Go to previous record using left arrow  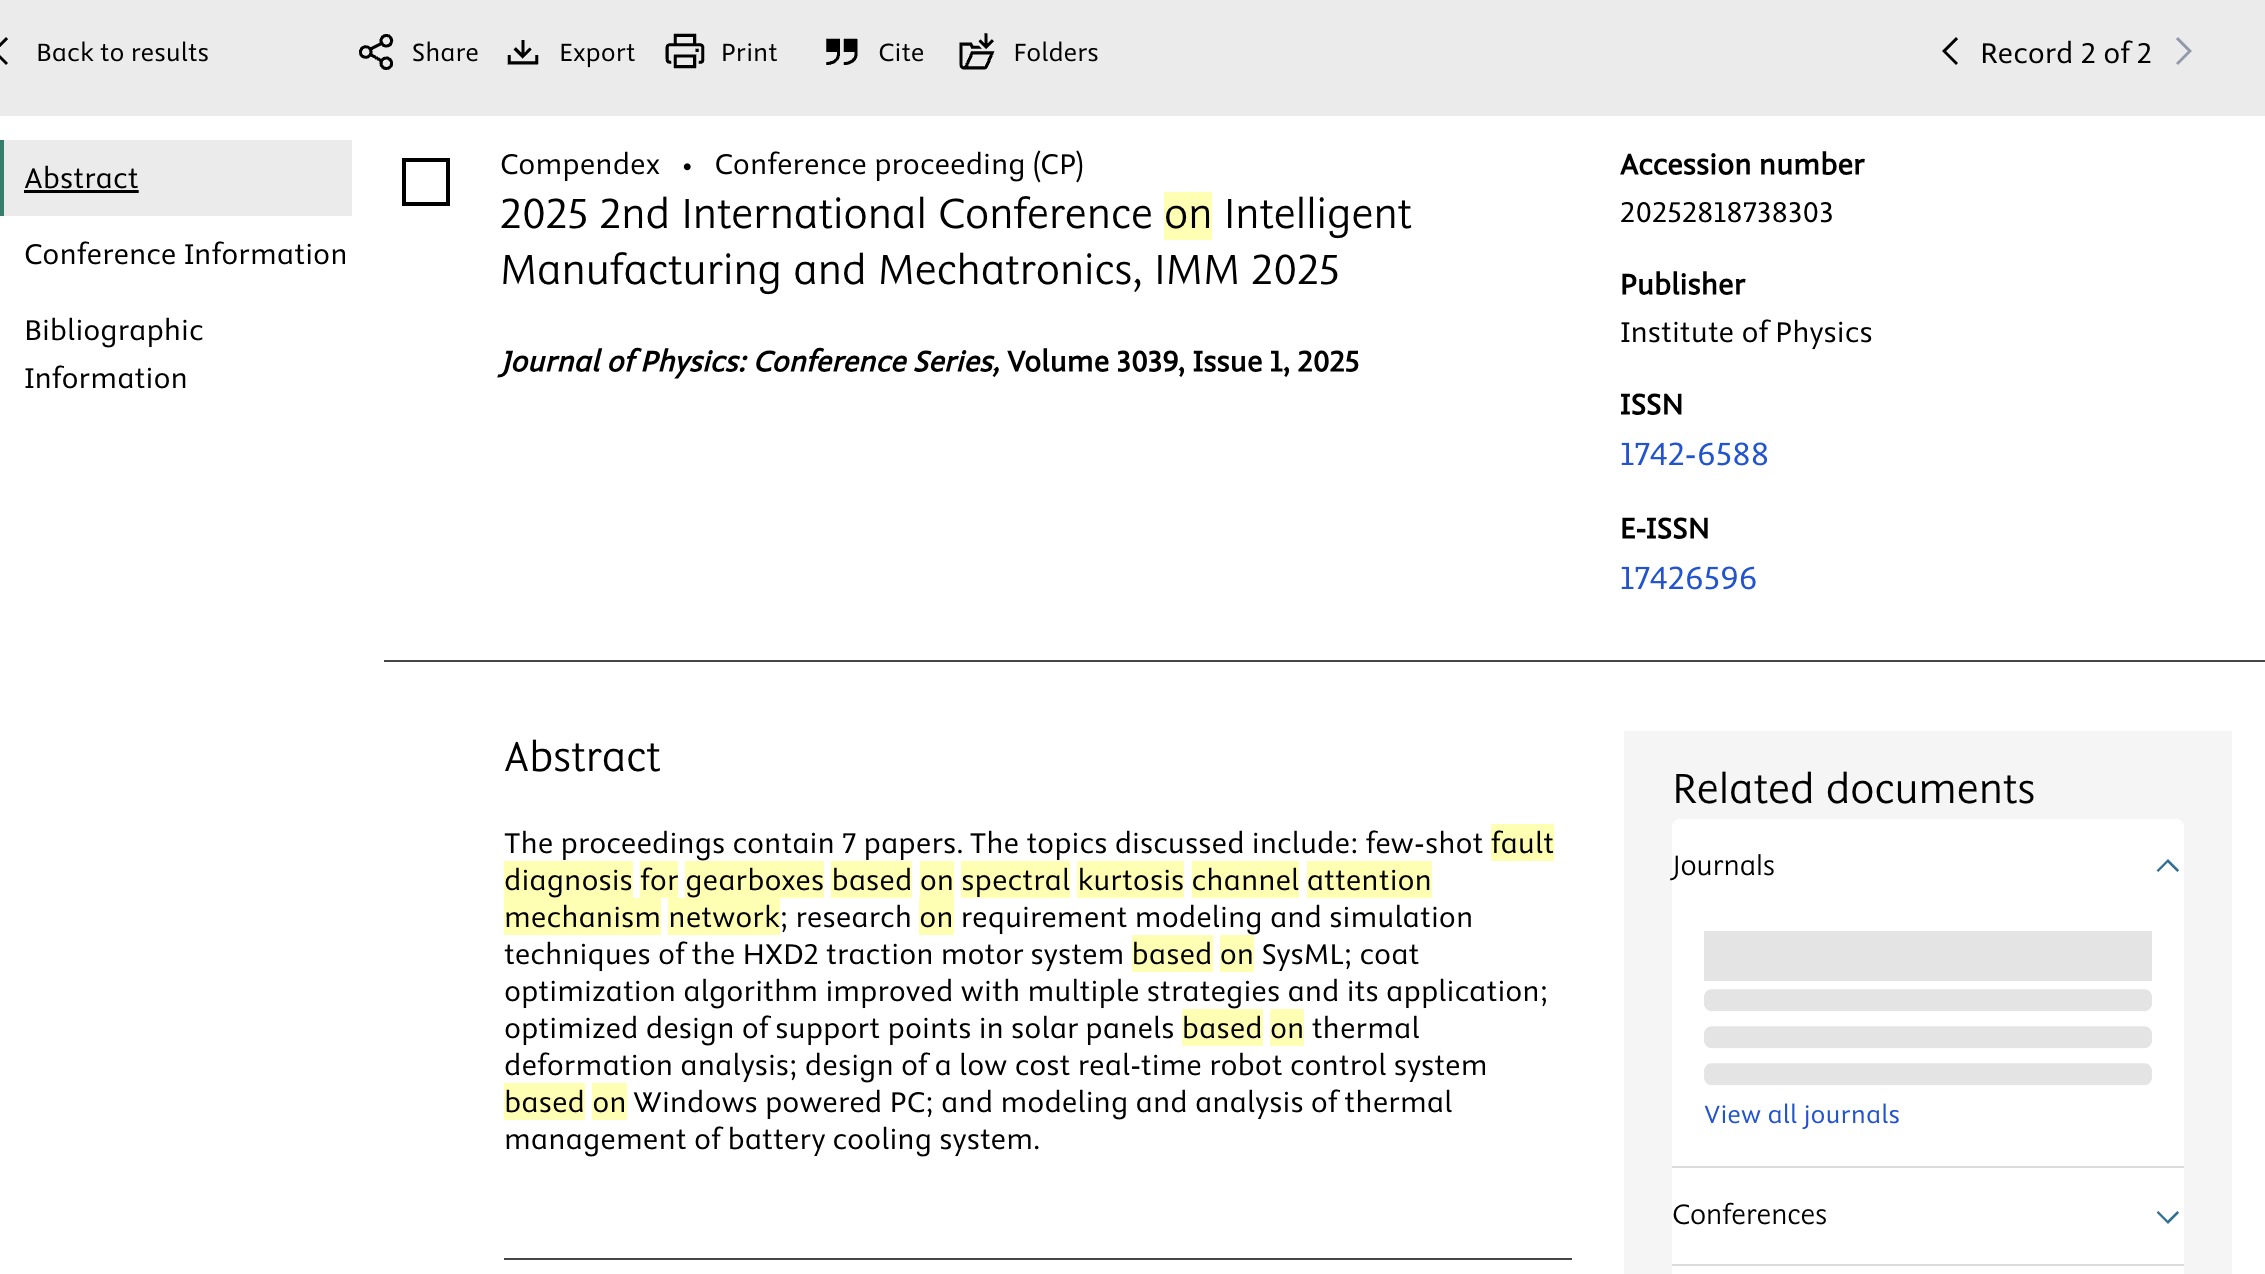point(1950,52)
